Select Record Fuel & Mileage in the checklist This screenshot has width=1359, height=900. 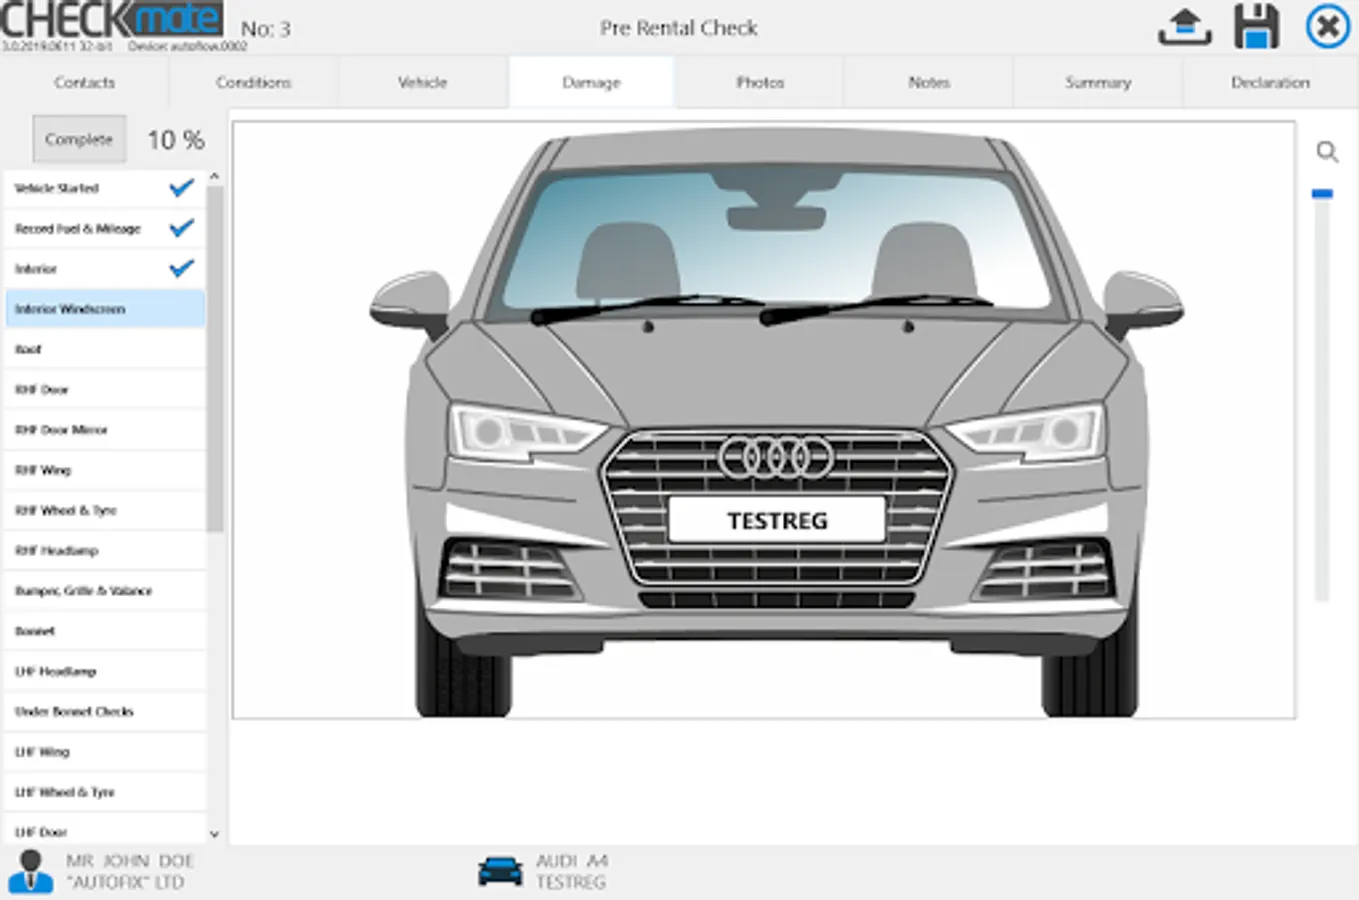pos(105,228)
